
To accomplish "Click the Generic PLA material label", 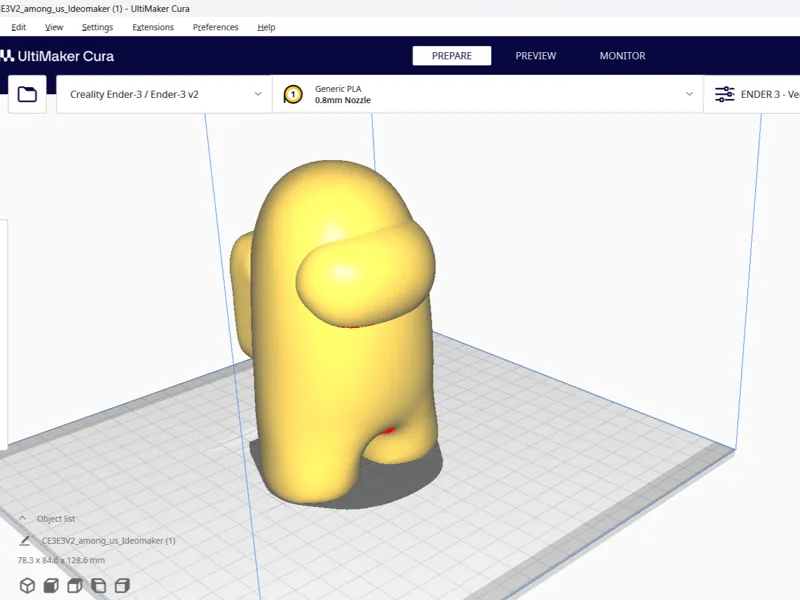I will coord(338,89).
